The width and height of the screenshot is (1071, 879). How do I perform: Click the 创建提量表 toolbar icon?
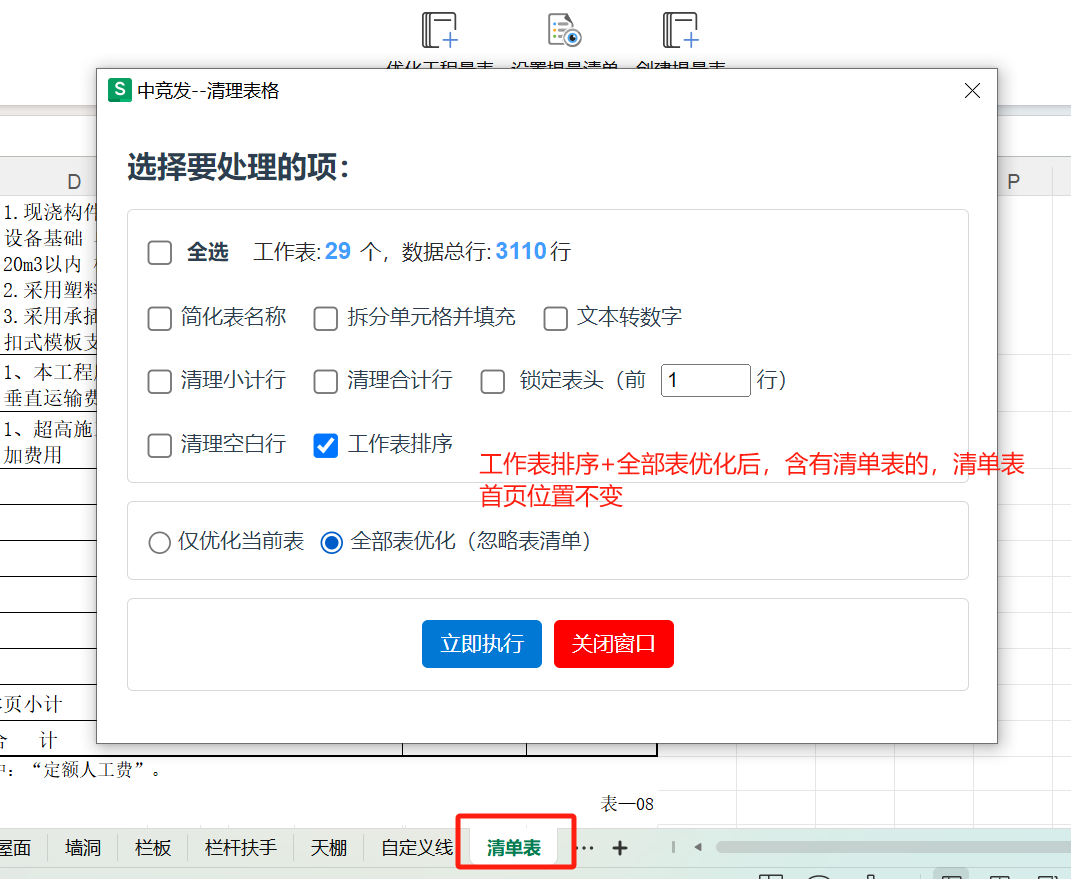click(x=680, y=32)
